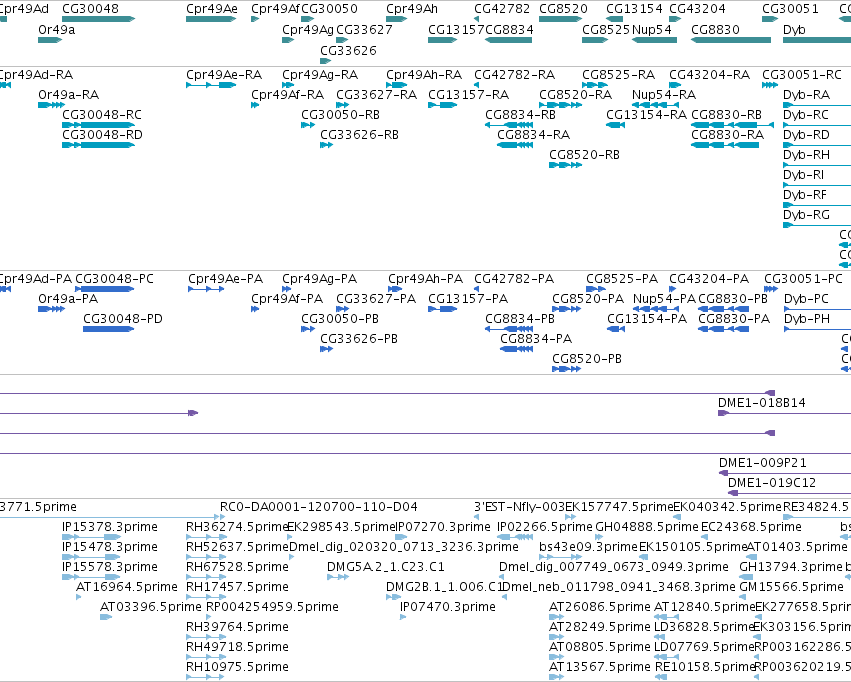
Task: Open the Dyb-RG transcript label
Action: coord(806,215)
